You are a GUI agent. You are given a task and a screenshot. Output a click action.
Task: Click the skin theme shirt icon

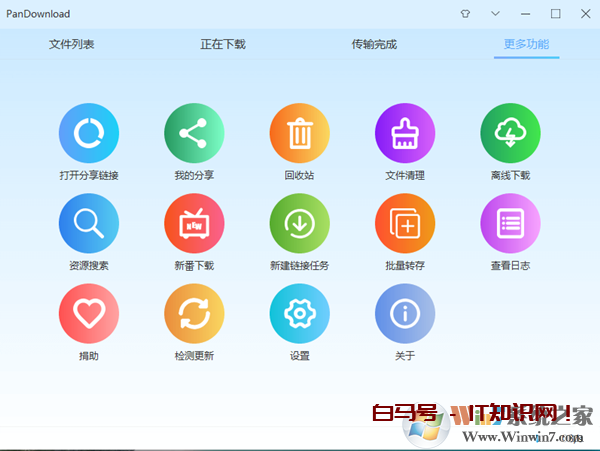pos(464,14)
